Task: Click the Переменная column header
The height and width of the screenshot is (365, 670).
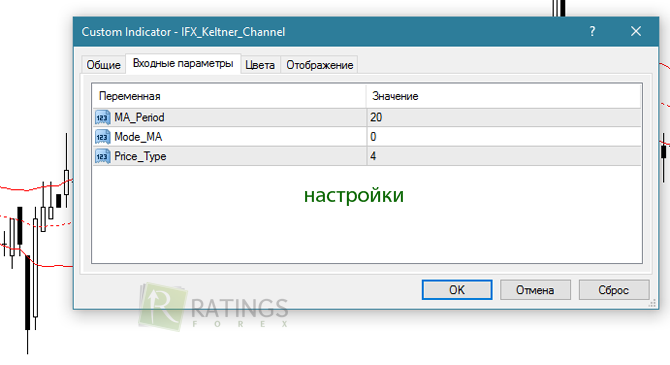Action: tap(229, 96)
